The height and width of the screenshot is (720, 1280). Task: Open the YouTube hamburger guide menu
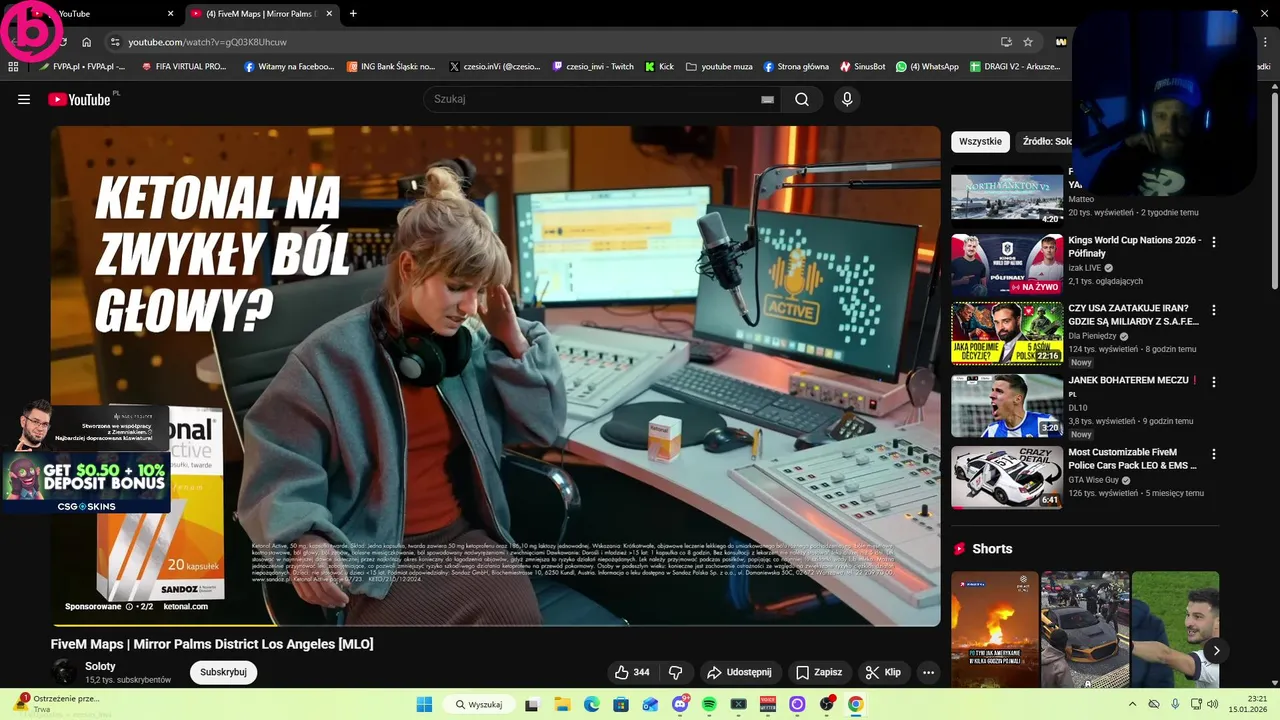point(24,99)
